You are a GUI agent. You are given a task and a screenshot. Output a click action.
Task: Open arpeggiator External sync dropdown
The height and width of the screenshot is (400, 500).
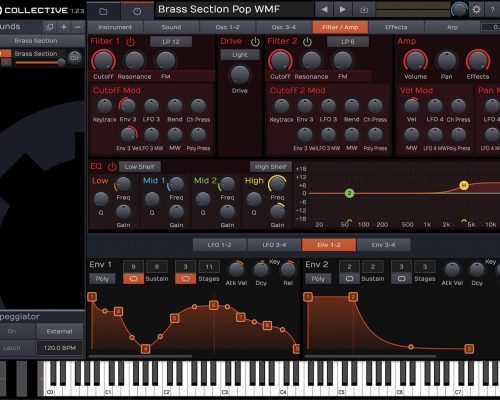pyautogui.click(x=60, y=331)
